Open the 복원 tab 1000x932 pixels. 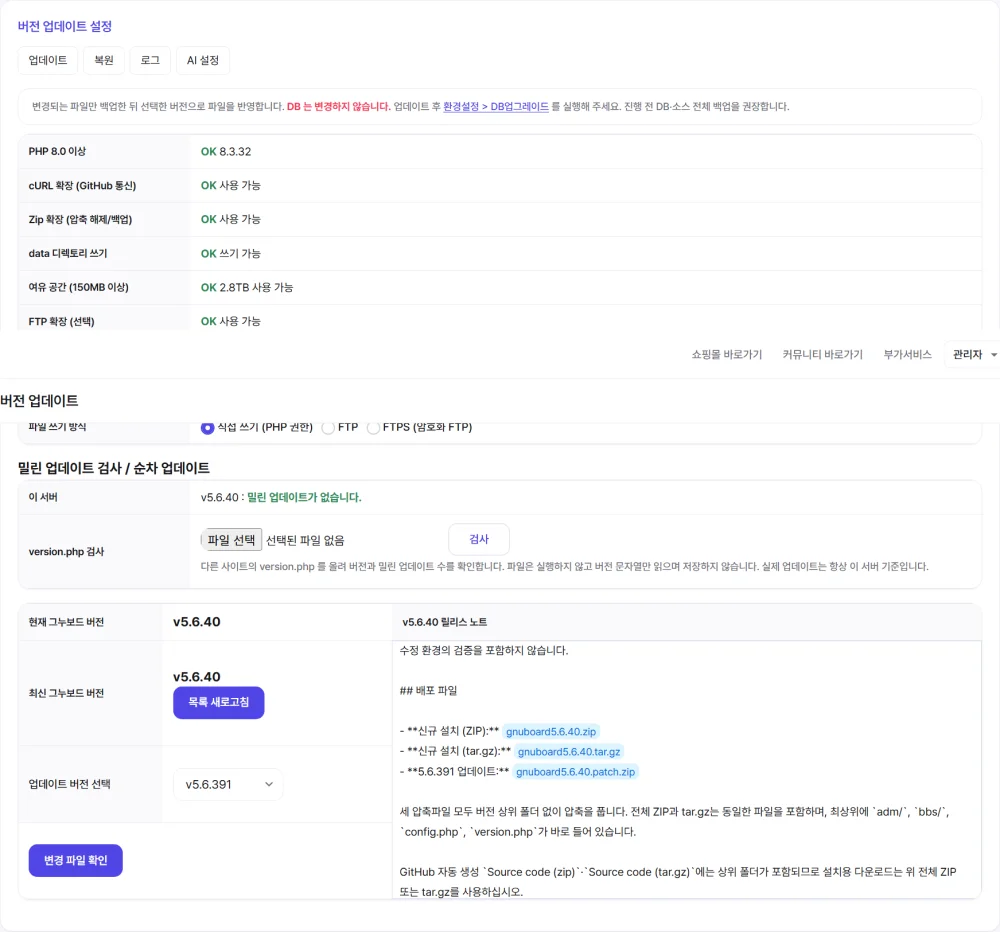tap(104, 61)
